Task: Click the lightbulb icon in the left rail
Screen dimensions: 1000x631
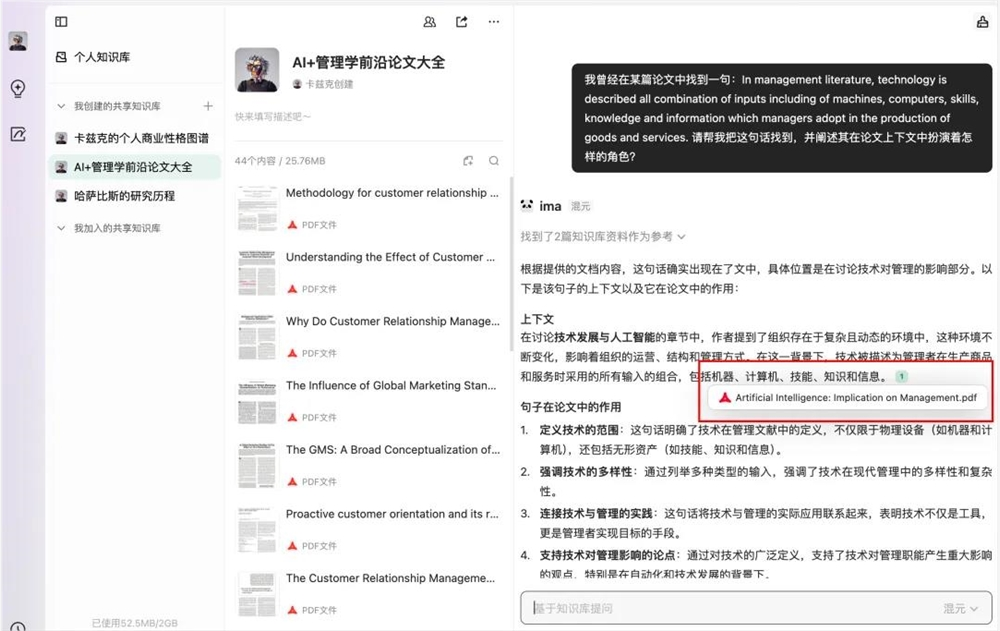Action: (x=17, y=88)
